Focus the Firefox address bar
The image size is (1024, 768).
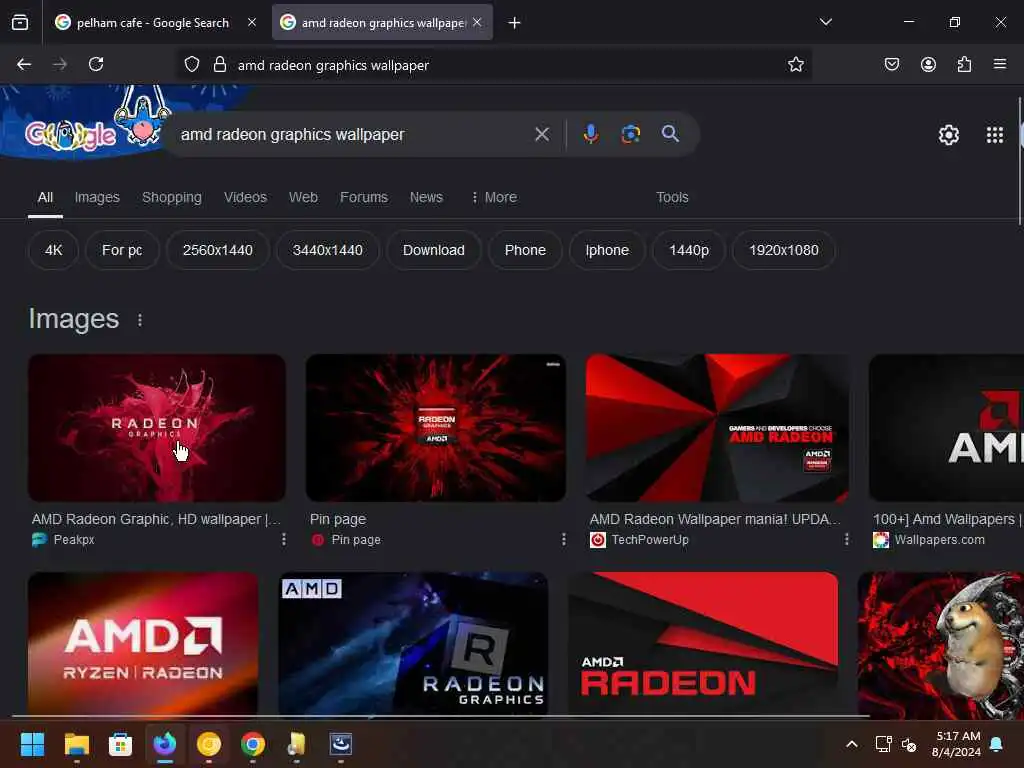[x=494, y=65]
